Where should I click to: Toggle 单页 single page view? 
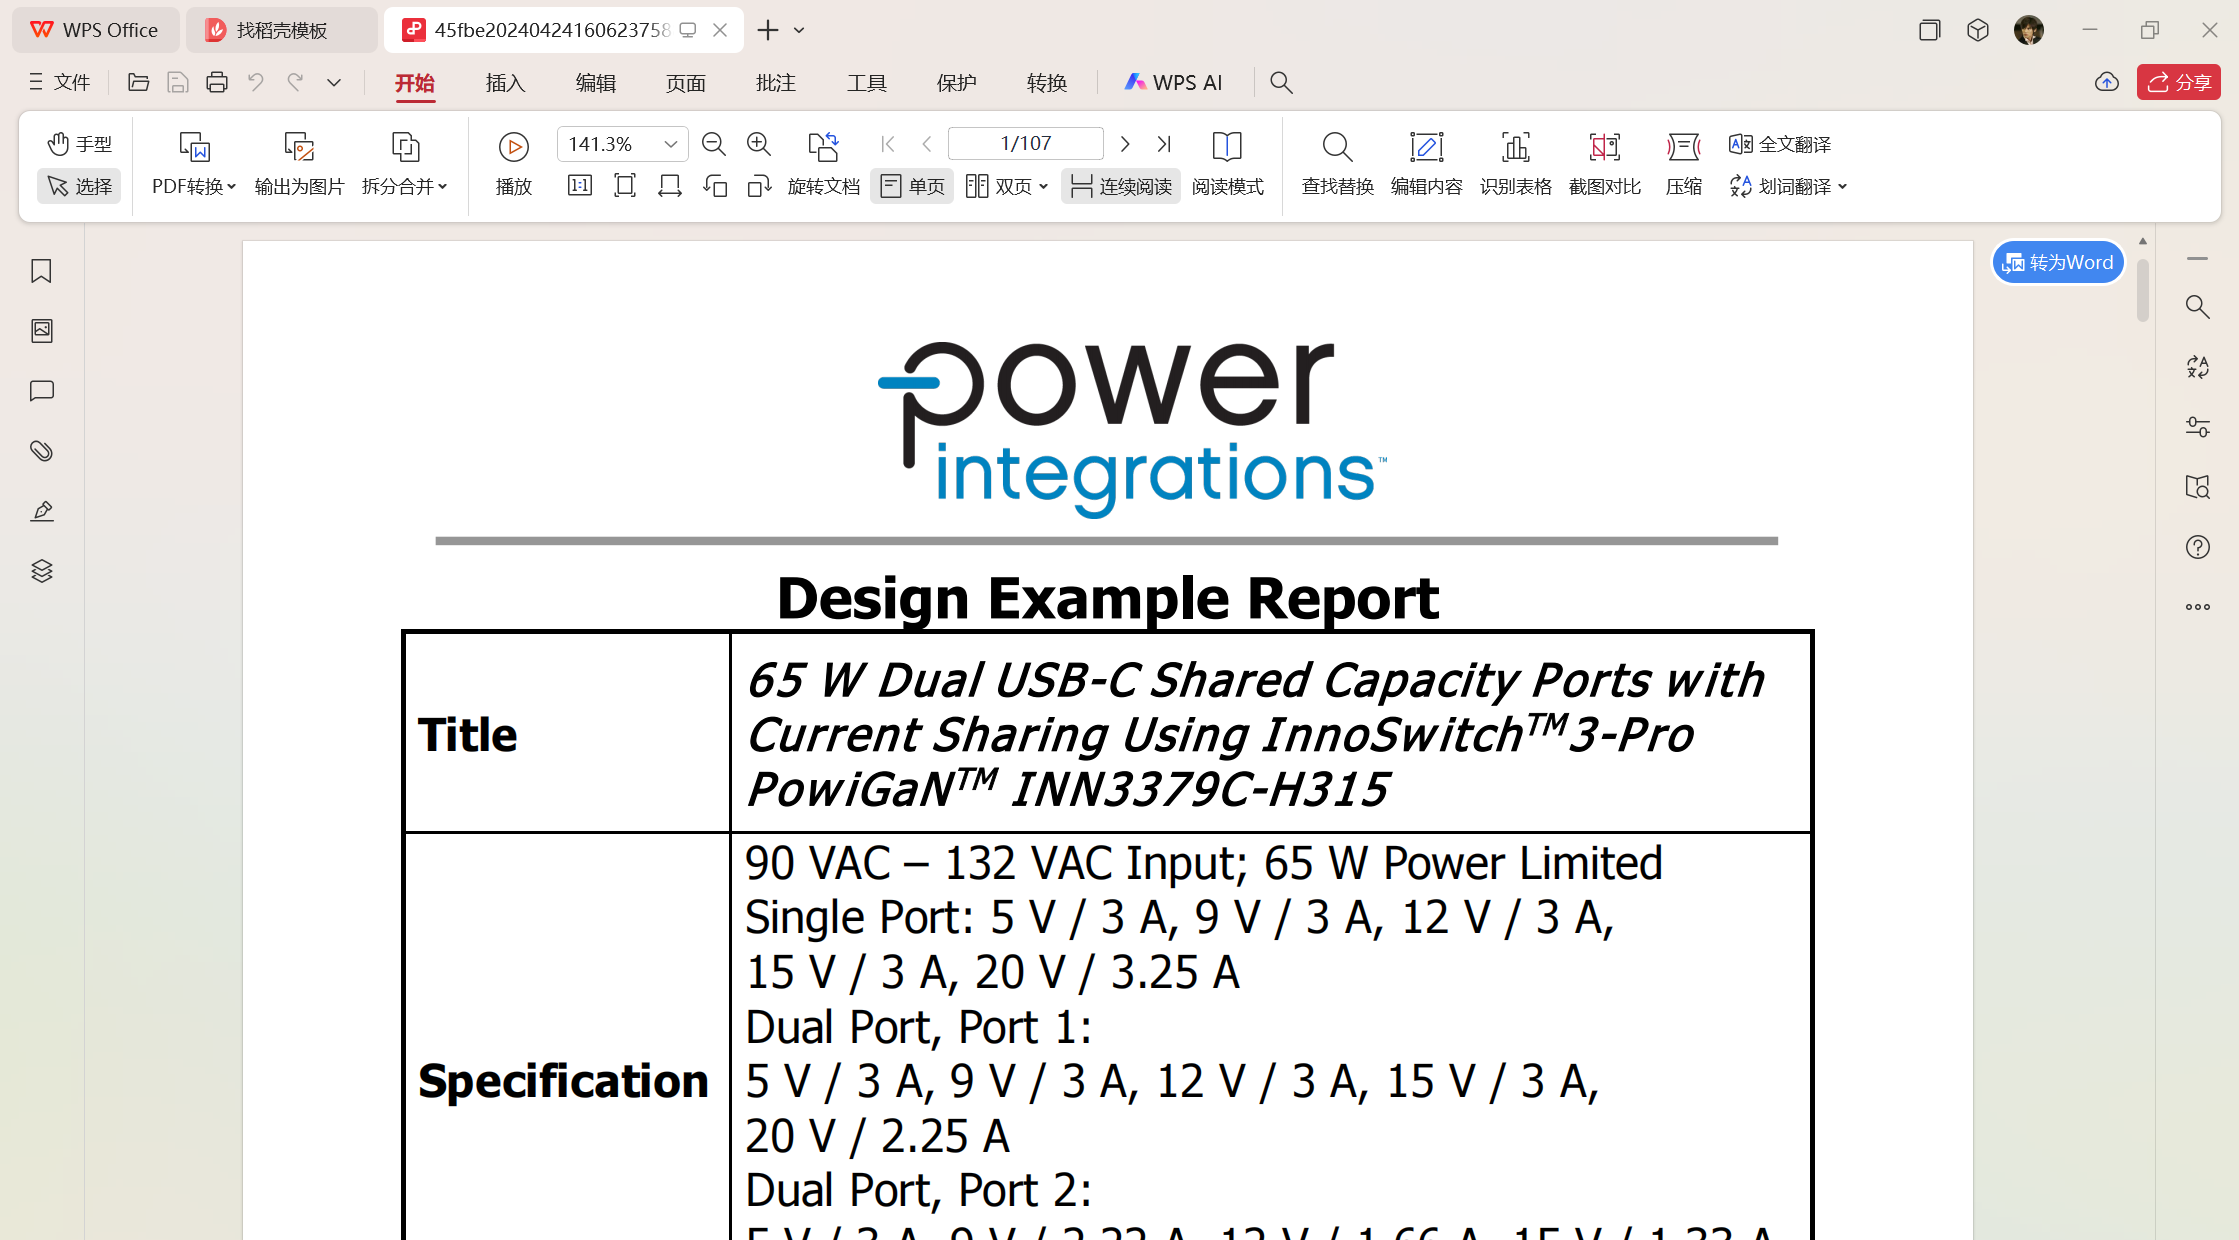click(912, 186)
